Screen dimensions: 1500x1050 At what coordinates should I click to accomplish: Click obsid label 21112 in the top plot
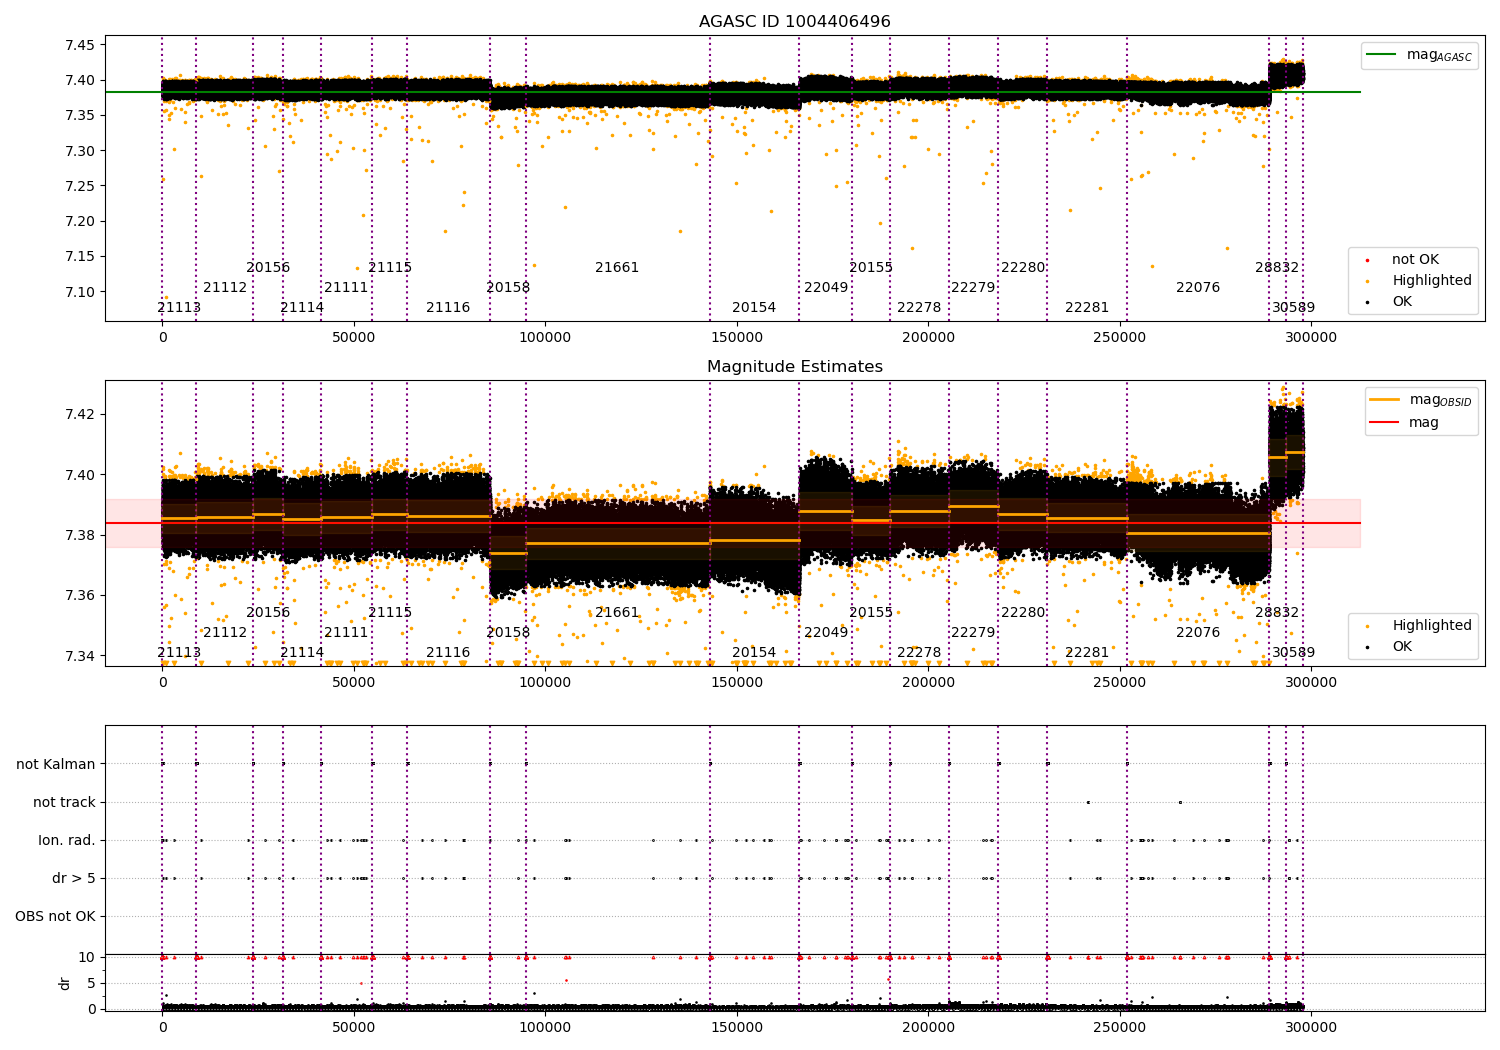click(x=225, y=288)
